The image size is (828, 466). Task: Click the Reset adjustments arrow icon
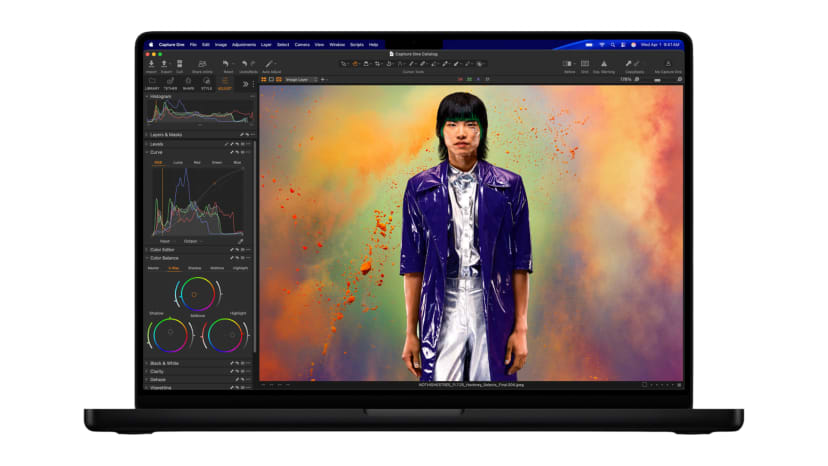(227, 63)
